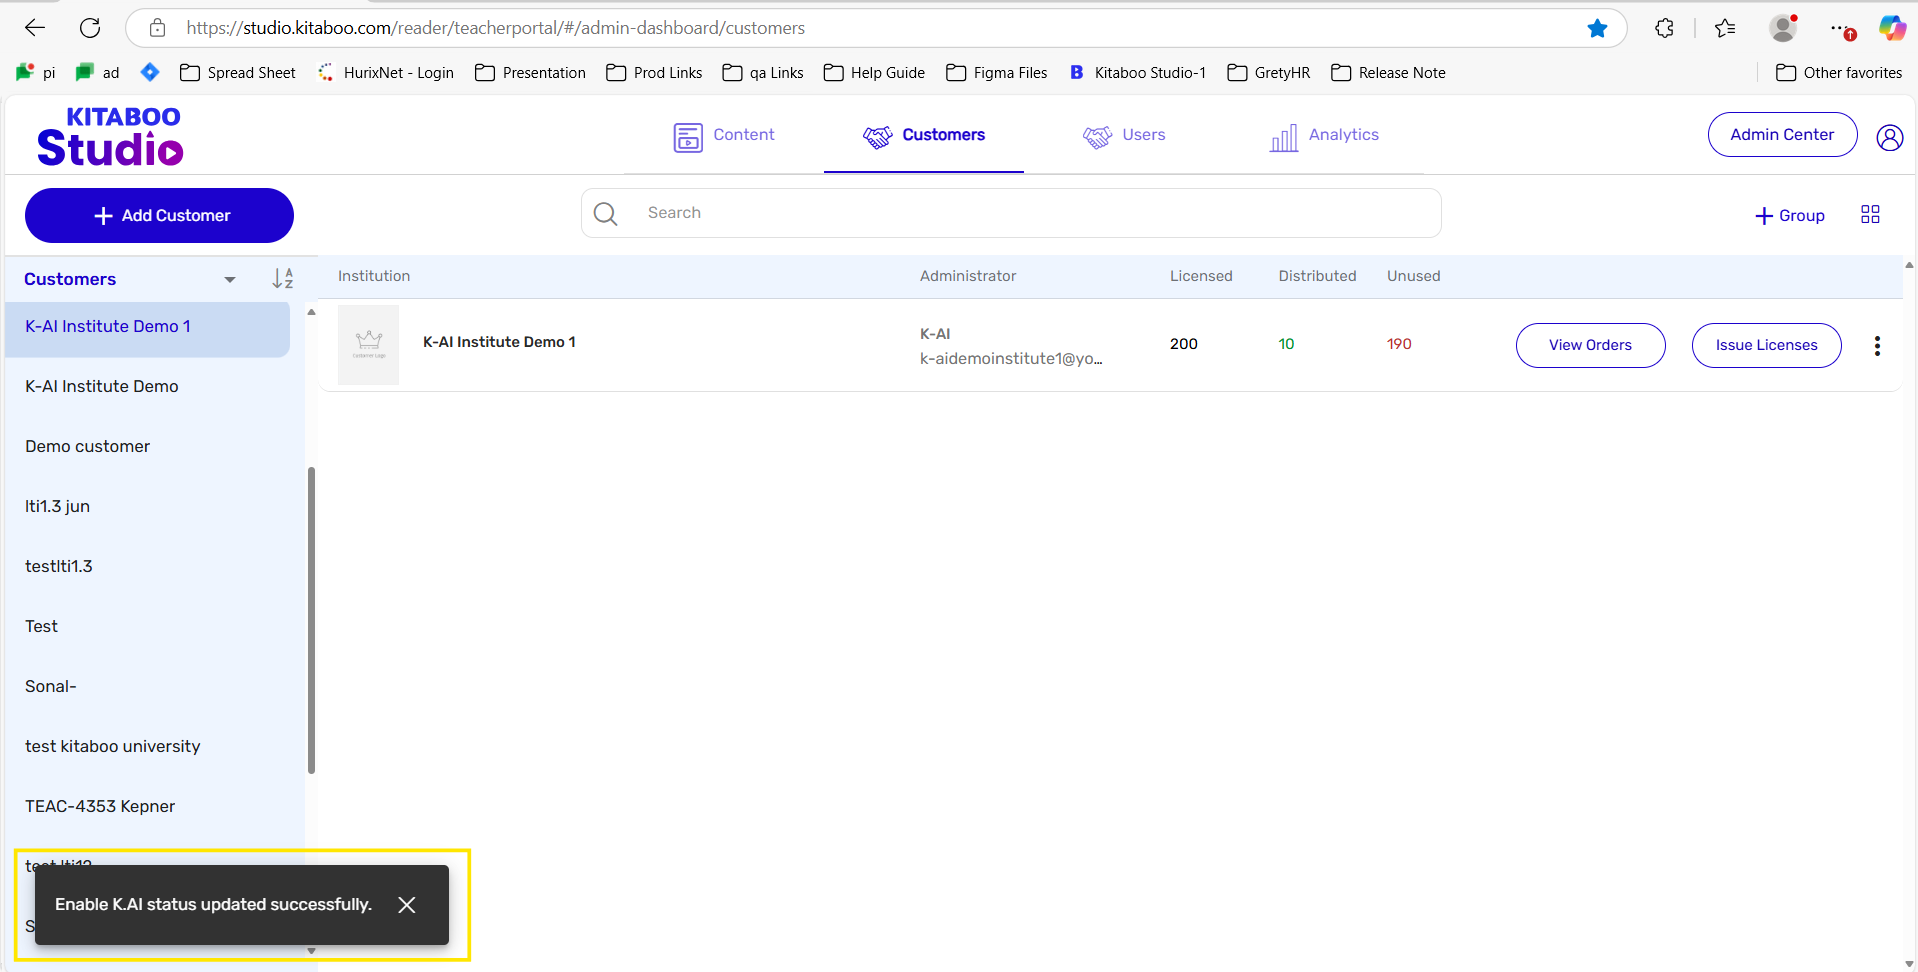This screenshot has width=1918, height=972.
Task: Click the Institution column header
Action: (x=374, y=277)
